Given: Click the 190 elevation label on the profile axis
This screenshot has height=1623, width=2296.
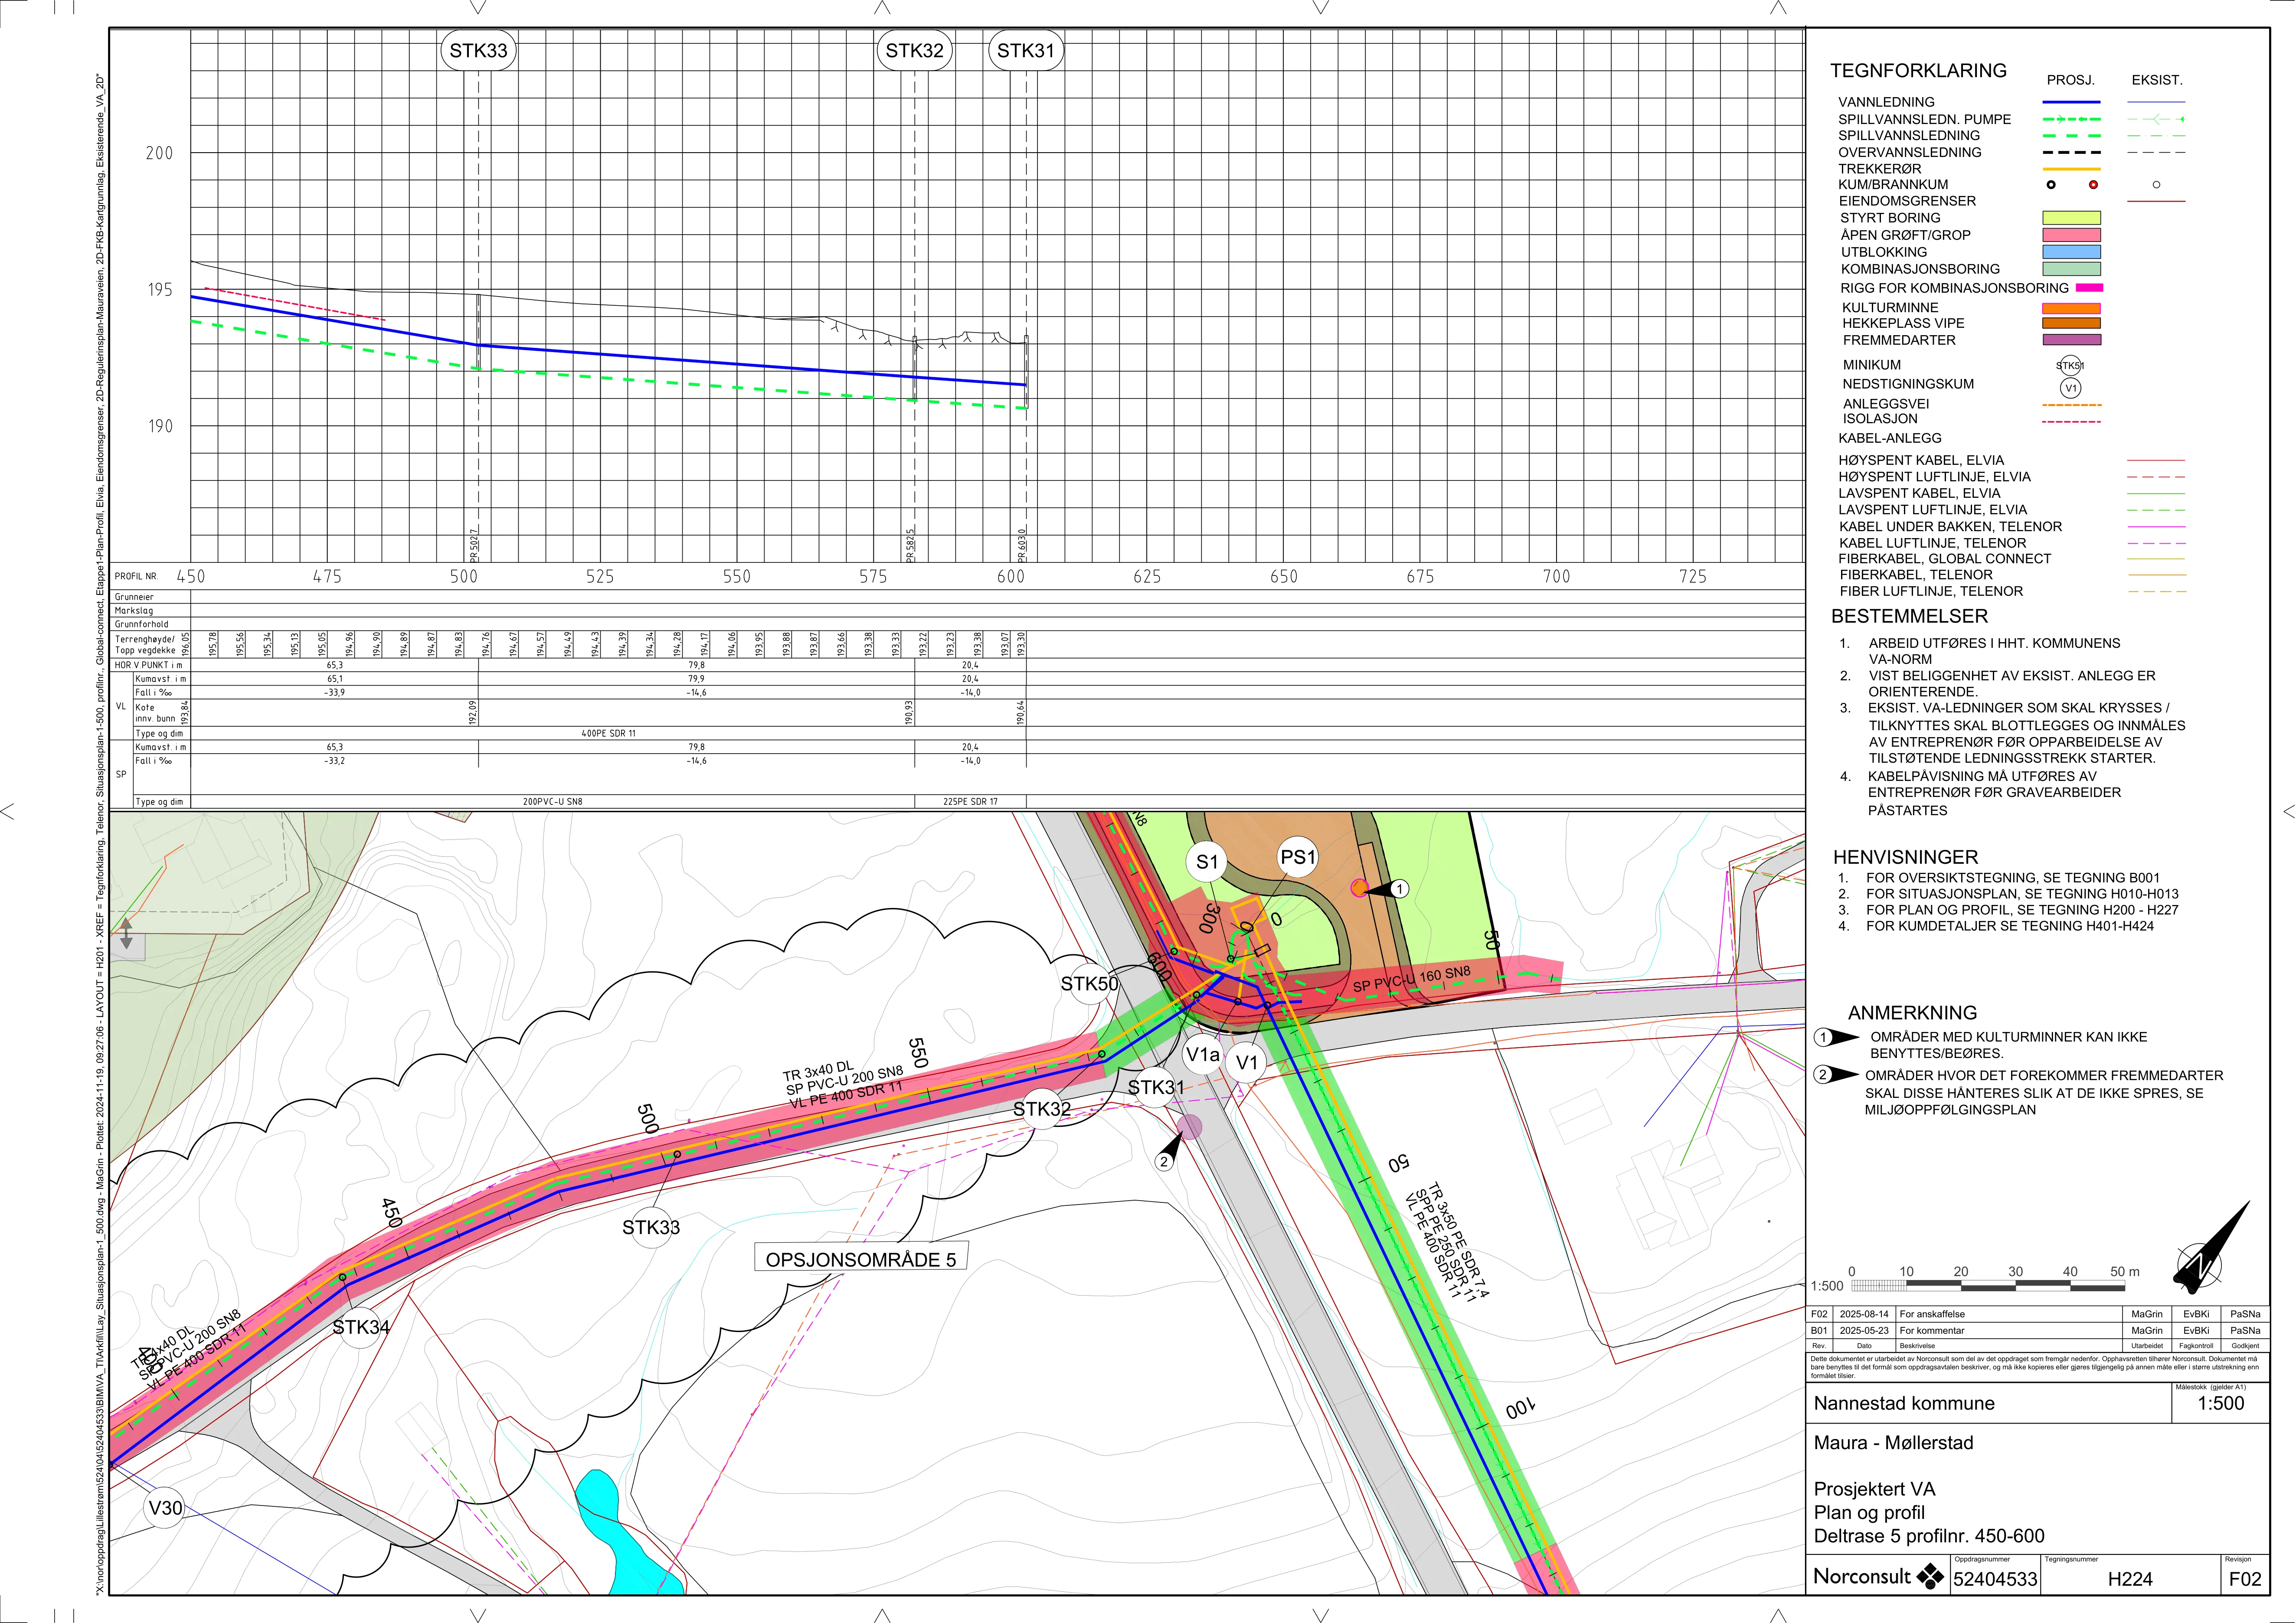Looking at the screenshot, I should pos(159,426).
